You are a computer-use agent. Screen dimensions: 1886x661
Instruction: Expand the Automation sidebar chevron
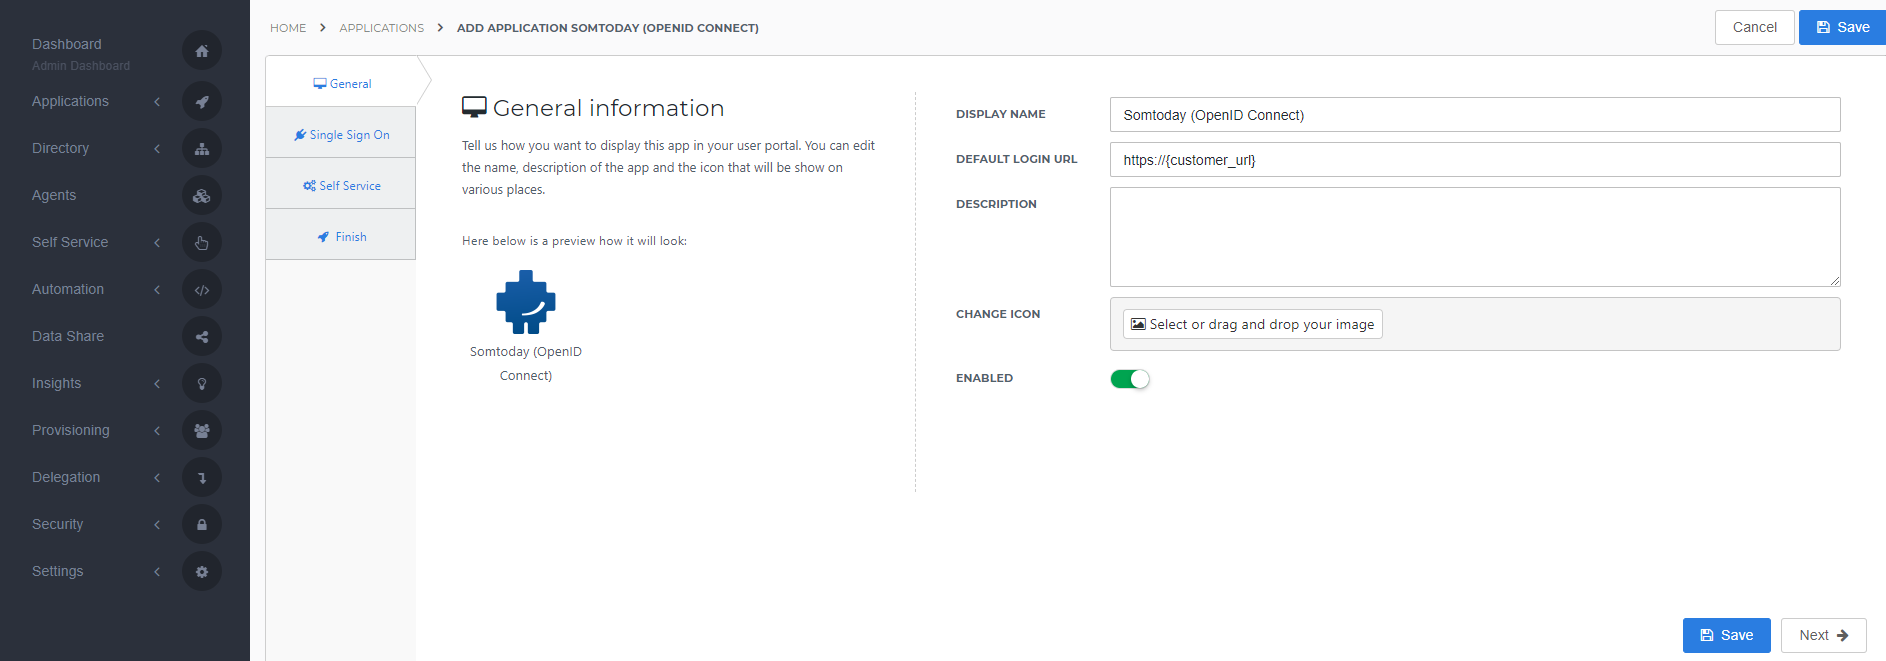[x=157, y=290]
